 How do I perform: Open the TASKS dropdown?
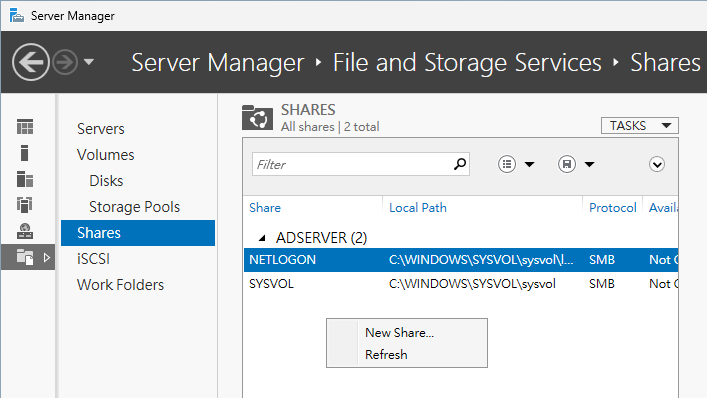click(639, 126)
